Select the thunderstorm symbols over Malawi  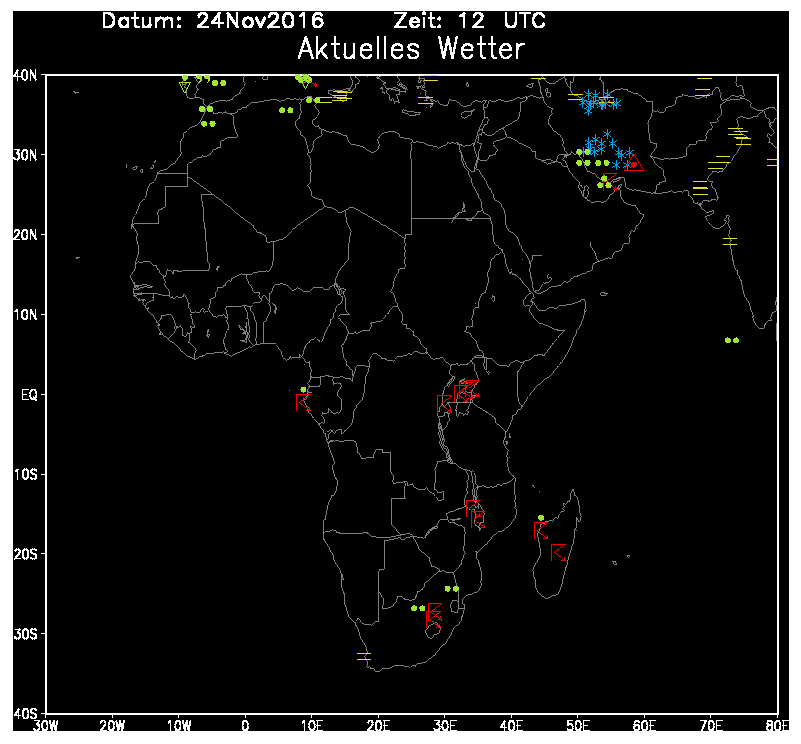pyautogui.click(x=475, y=512)
